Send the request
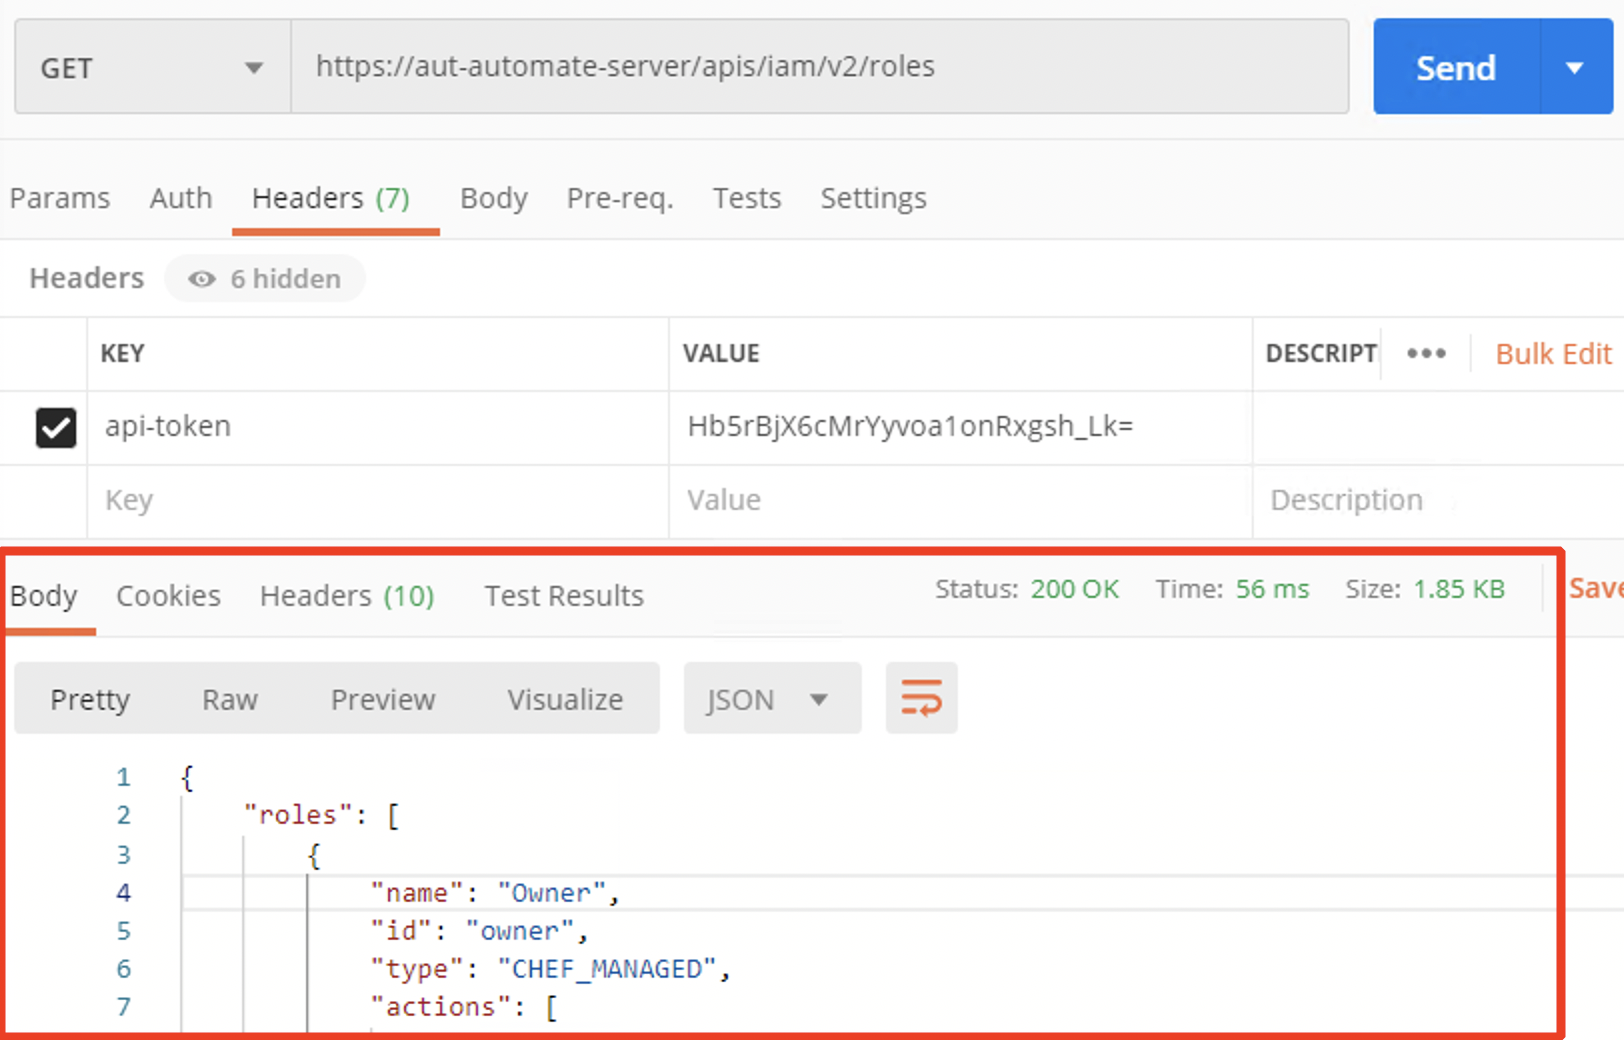 [1456, 67]
